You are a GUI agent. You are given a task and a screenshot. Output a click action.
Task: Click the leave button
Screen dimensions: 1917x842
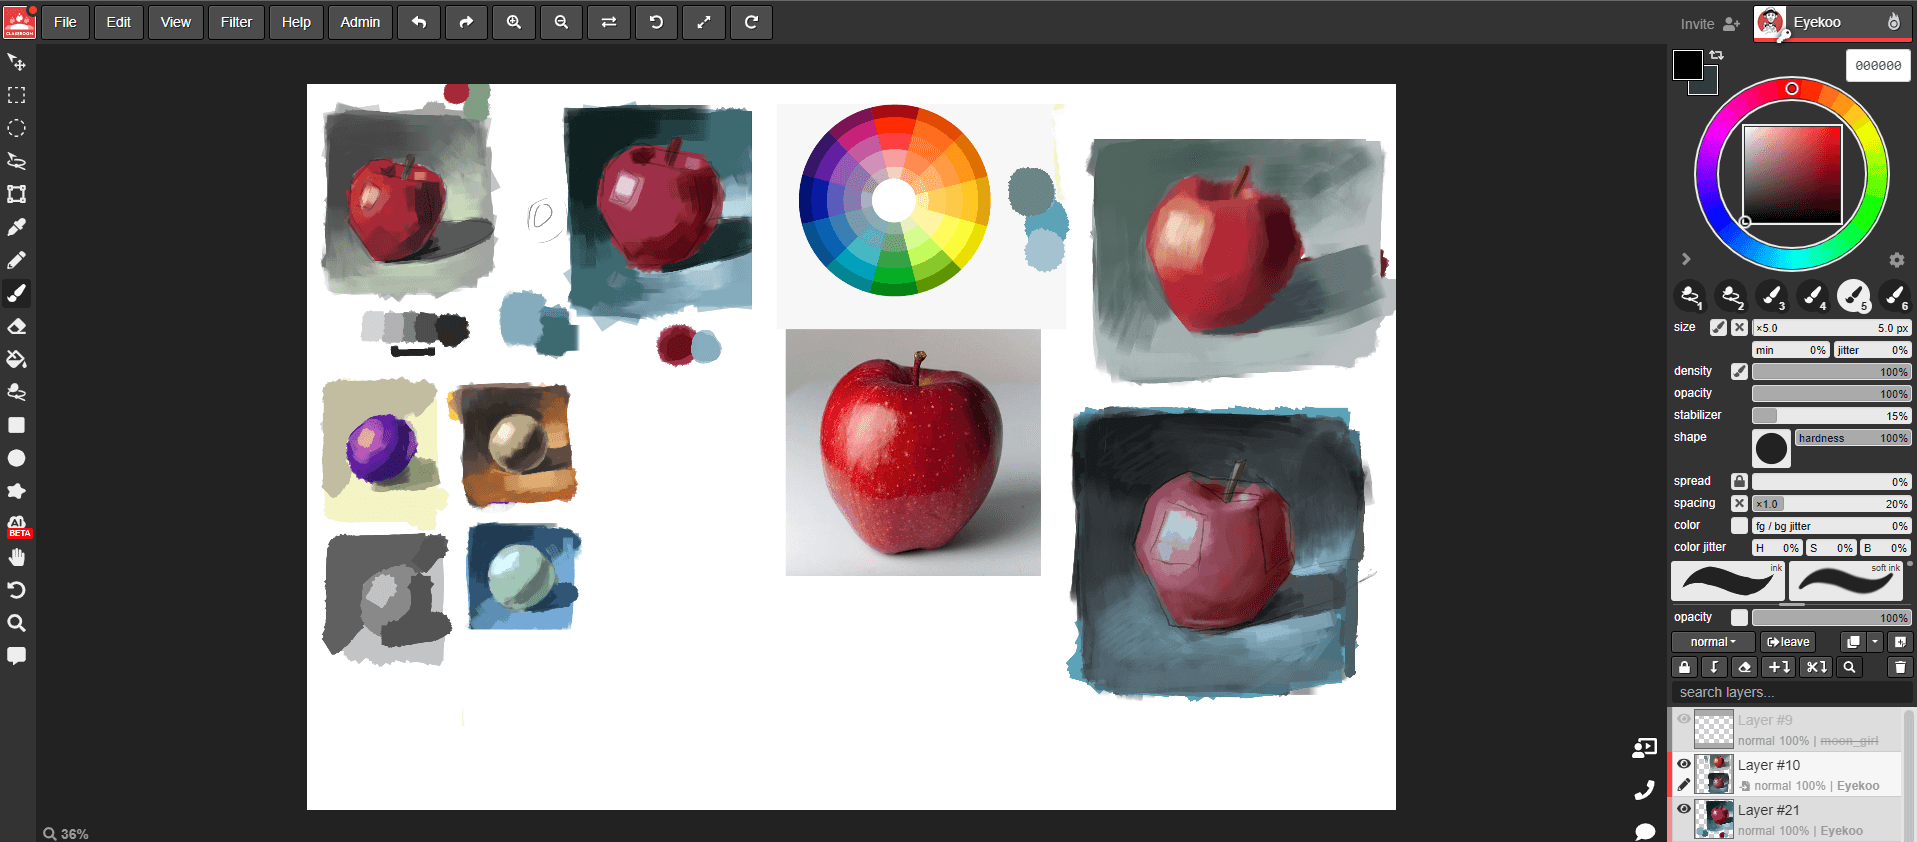point(1787,642)
